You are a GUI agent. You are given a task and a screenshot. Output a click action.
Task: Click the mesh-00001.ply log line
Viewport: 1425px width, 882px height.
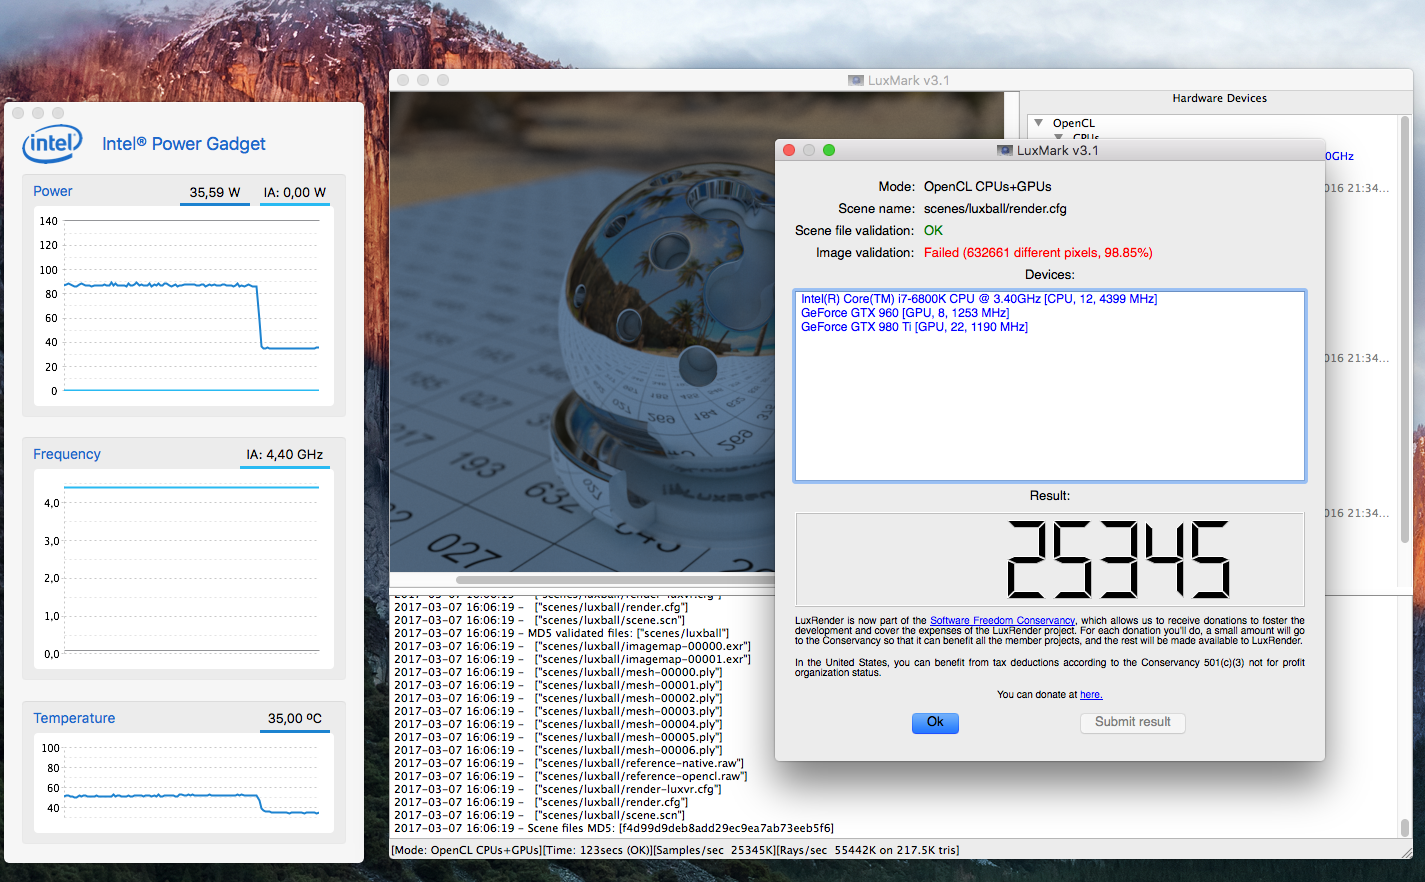(558, 685)
